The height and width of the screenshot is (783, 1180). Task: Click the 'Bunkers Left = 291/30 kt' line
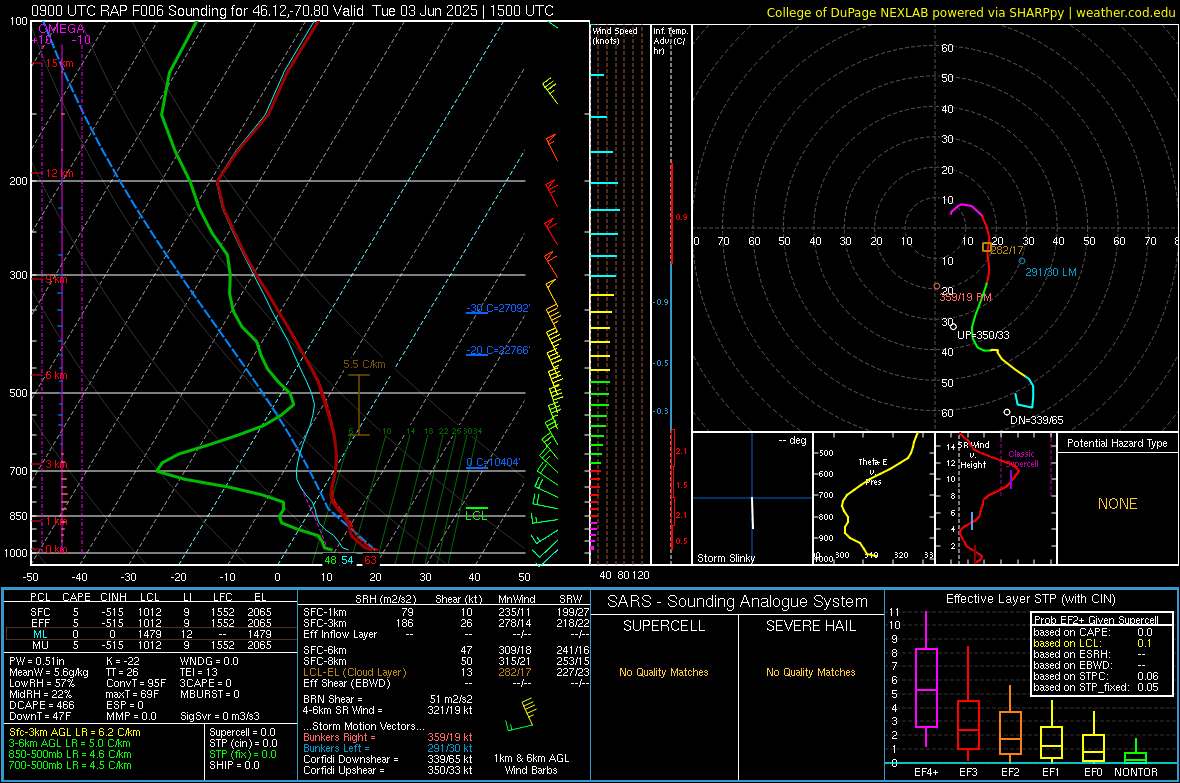pyautogui.click(x=388, y=748)
